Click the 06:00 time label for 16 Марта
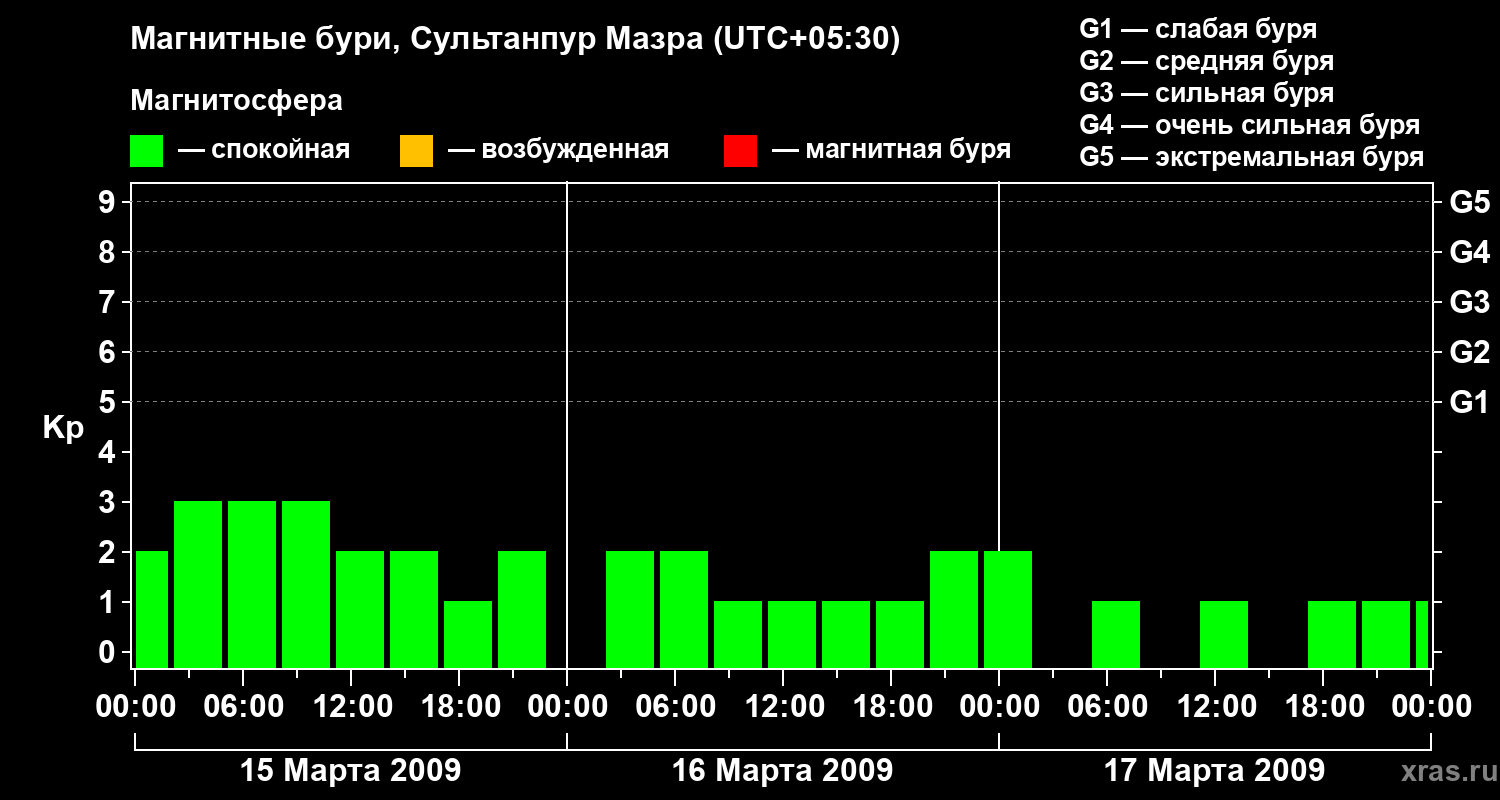 [x=675, y=707]
